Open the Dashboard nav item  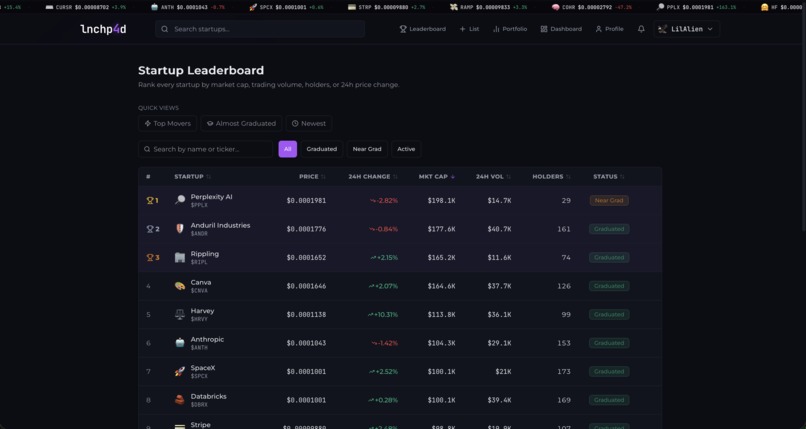point(561,29)
